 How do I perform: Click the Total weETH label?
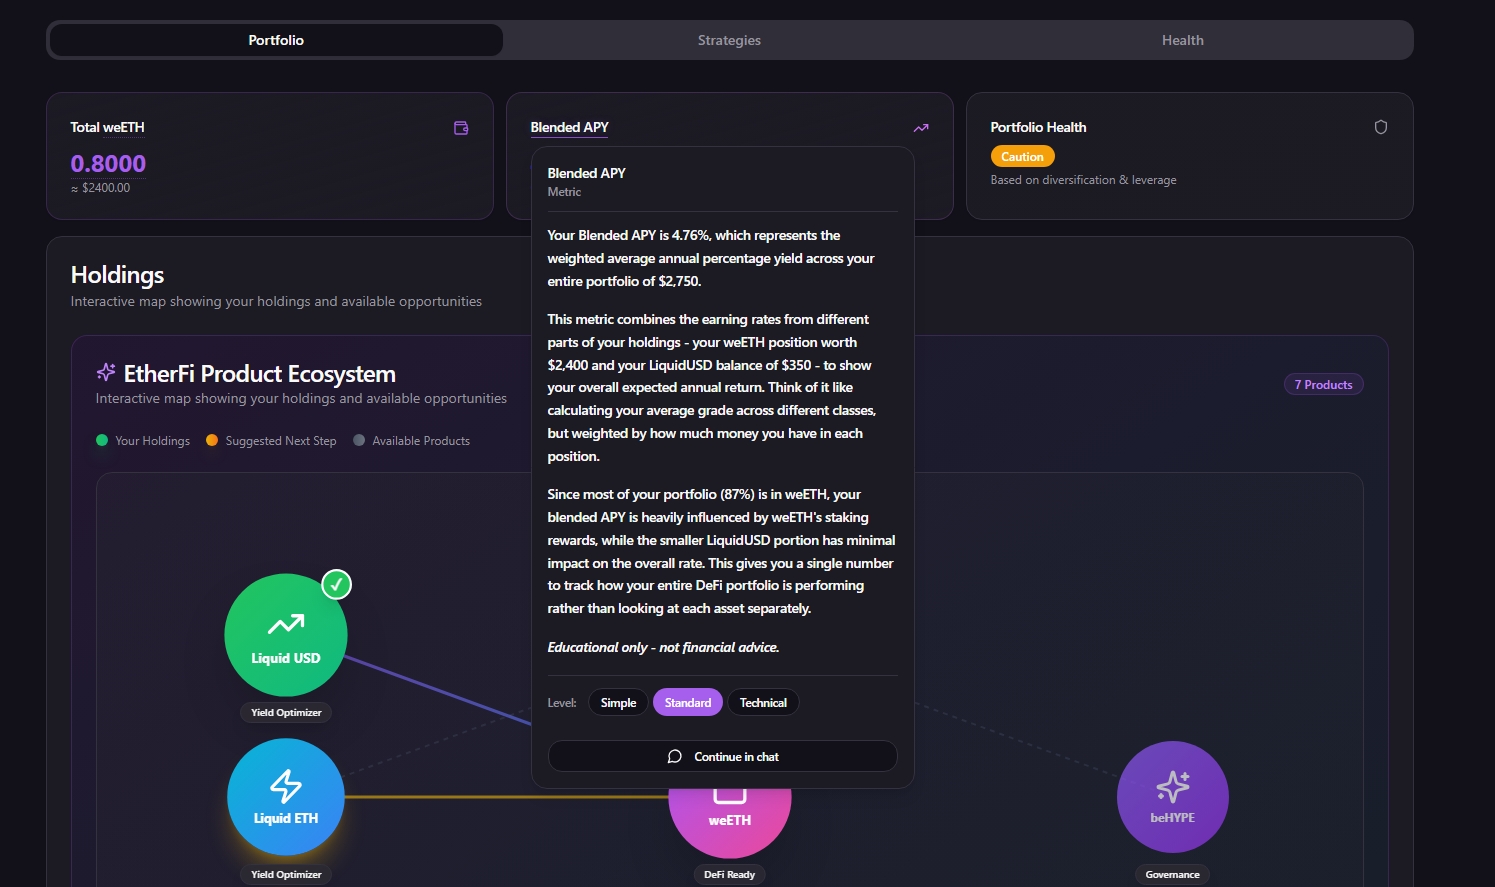coord(107,127)
